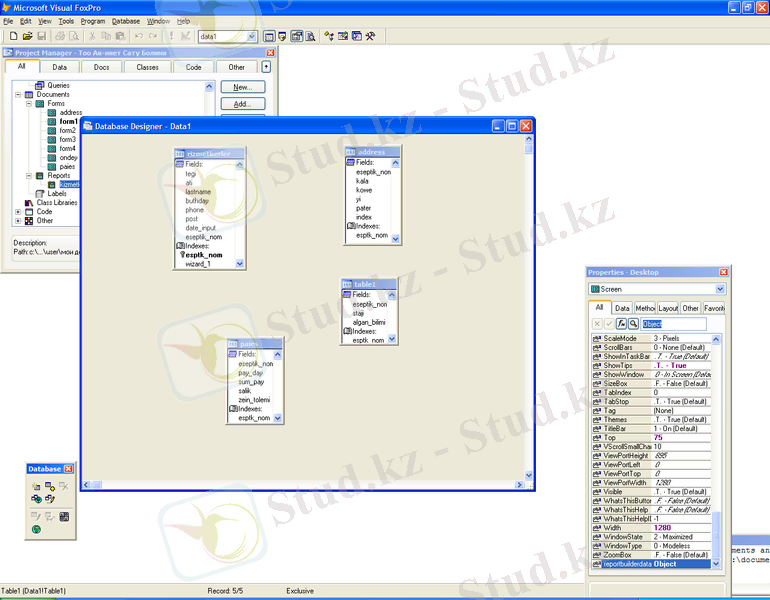The height and width of the screenshot is (600, 770).
Task: Click New Remote View icon in Database toolbar
Action: [36, 498]
